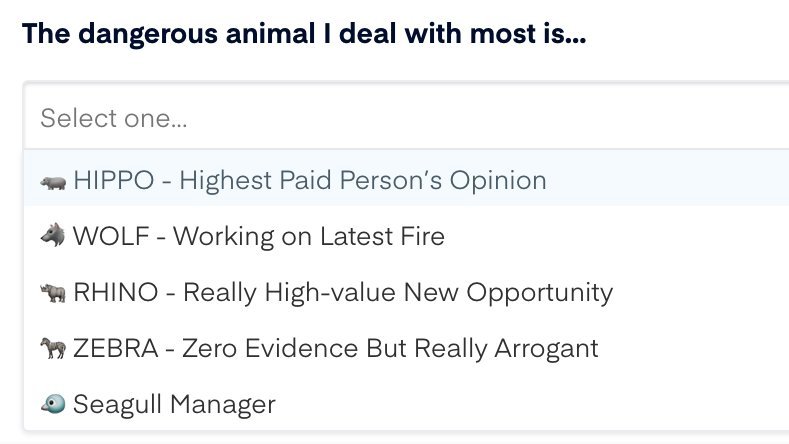Click the seagull emoji icon
Image resolution: width=789 pixels, height=444 pixels.
click(53, 405)
